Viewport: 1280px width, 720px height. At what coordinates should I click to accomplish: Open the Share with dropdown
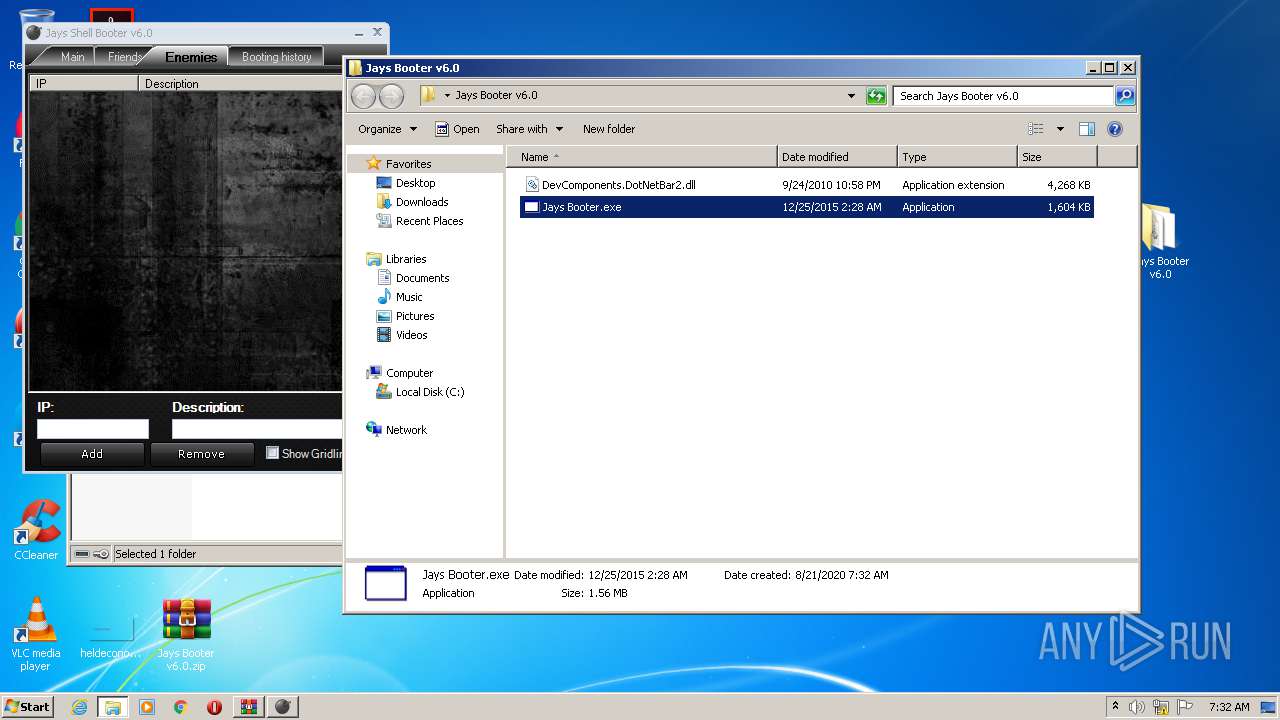(x=529, y=129)
